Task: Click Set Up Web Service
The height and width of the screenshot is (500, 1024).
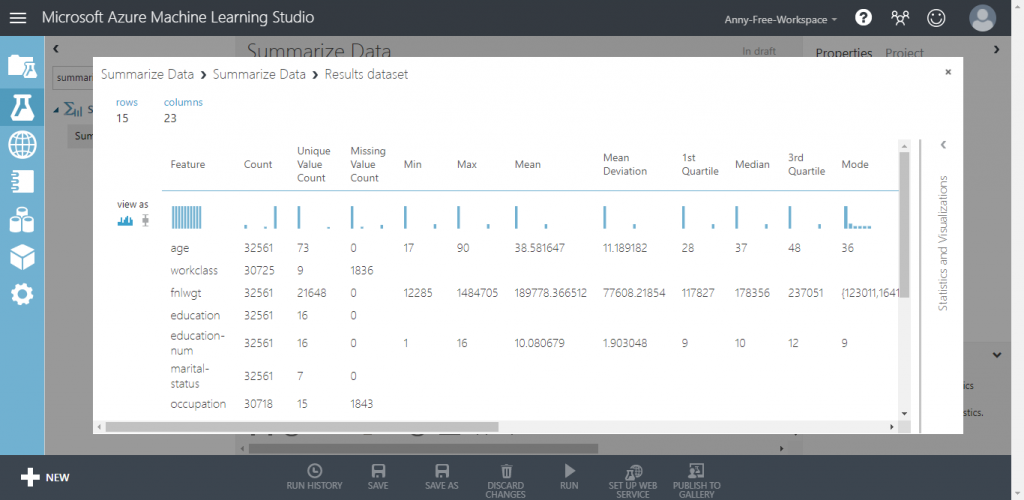Action: 633,481
